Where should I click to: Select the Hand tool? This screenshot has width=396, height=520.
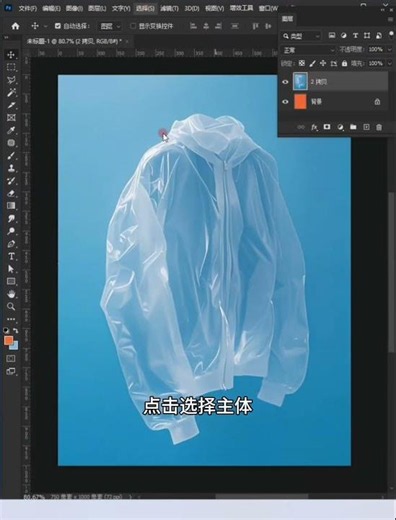11,294
